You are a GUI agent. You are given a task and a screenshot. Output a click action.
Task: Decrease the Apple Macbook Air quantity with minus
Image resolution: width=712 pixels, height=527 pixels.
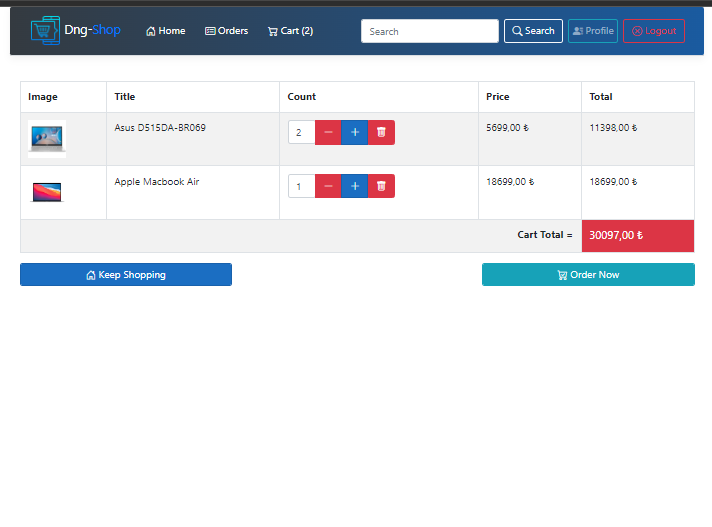pos(328,186)
